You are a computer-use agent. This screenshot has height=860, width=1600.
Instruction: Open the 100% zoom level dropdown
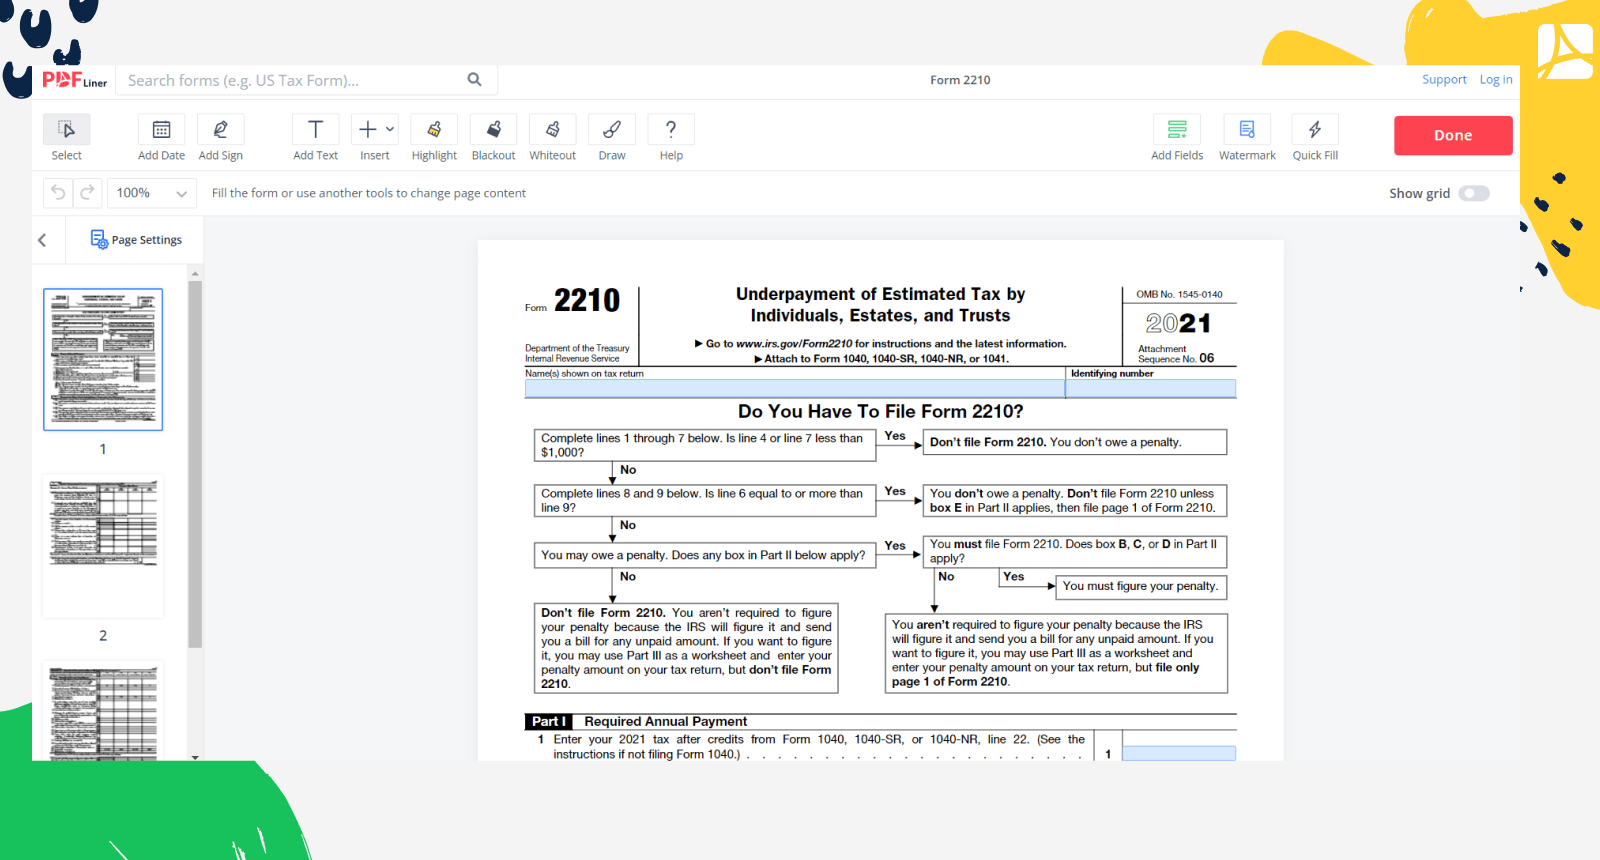point(152,193)
